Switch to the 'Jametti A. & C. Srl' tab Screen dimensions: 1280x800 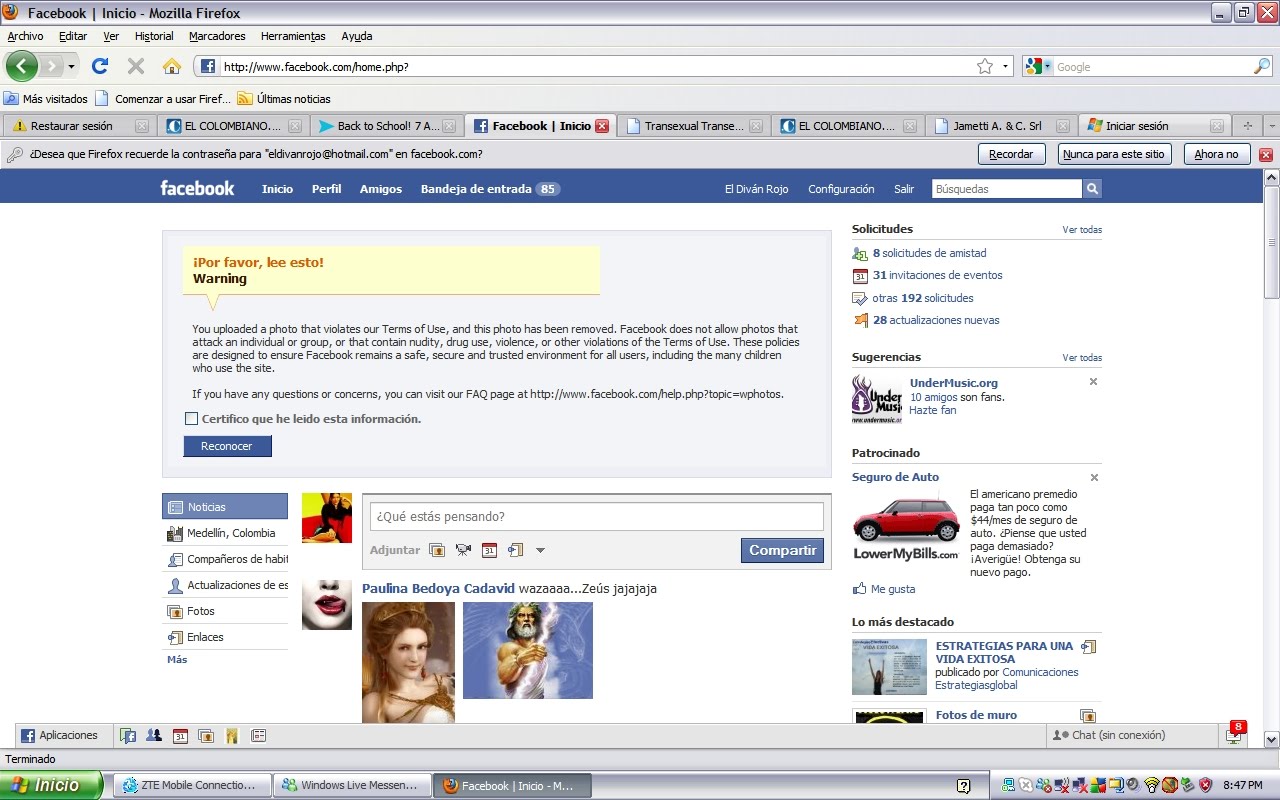(1001, 126)
